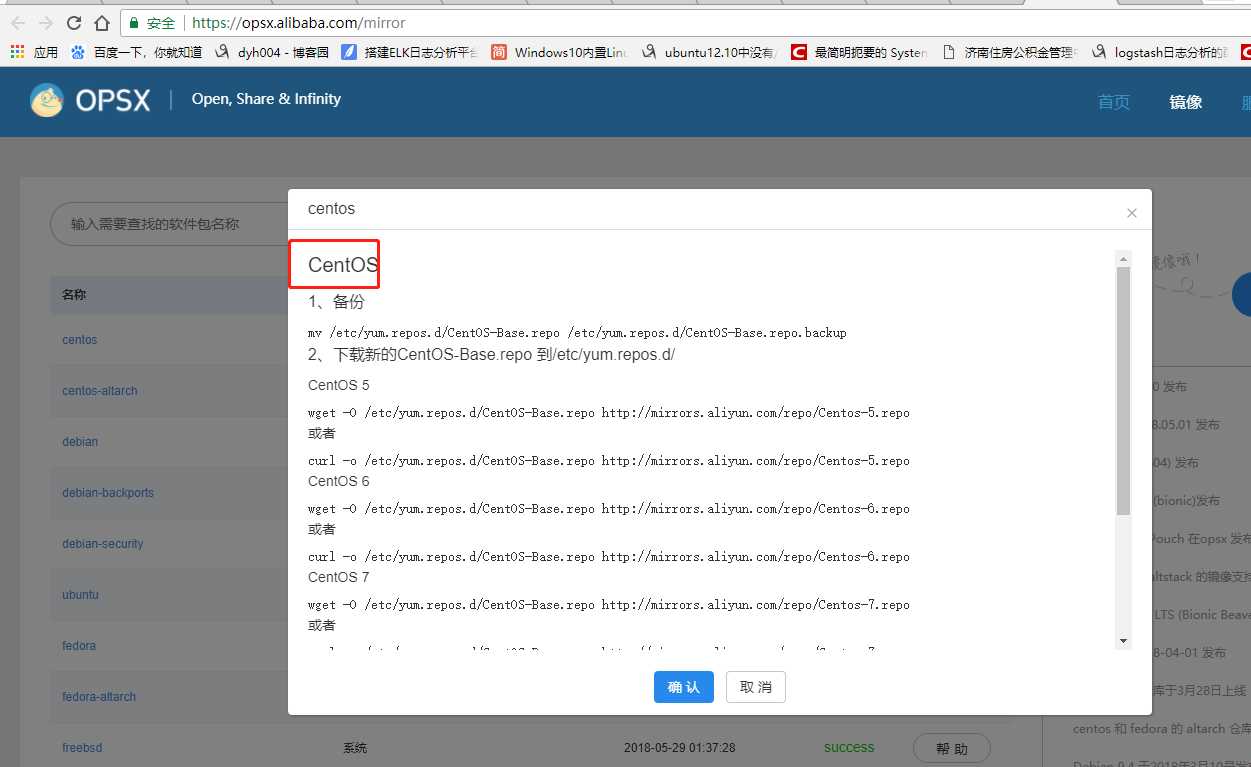Click the dialog vertical scrollbar thumb

tap(1124, 392)
